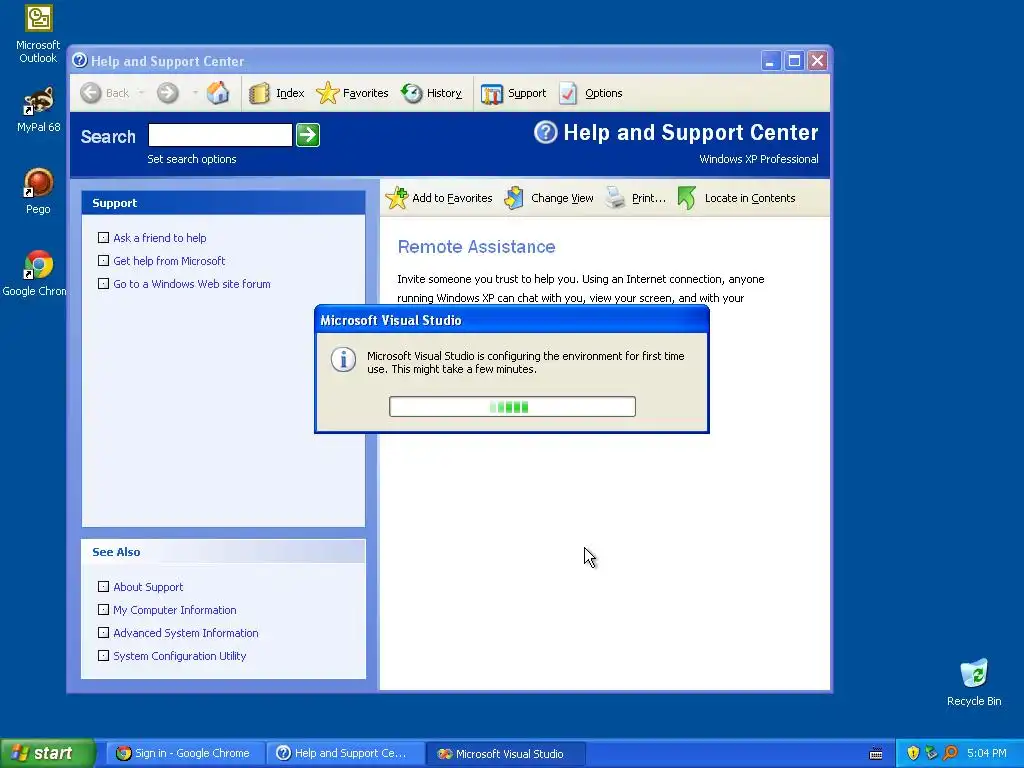
Task: Click the orange magnifier tray icon
Action: (950, 753)
